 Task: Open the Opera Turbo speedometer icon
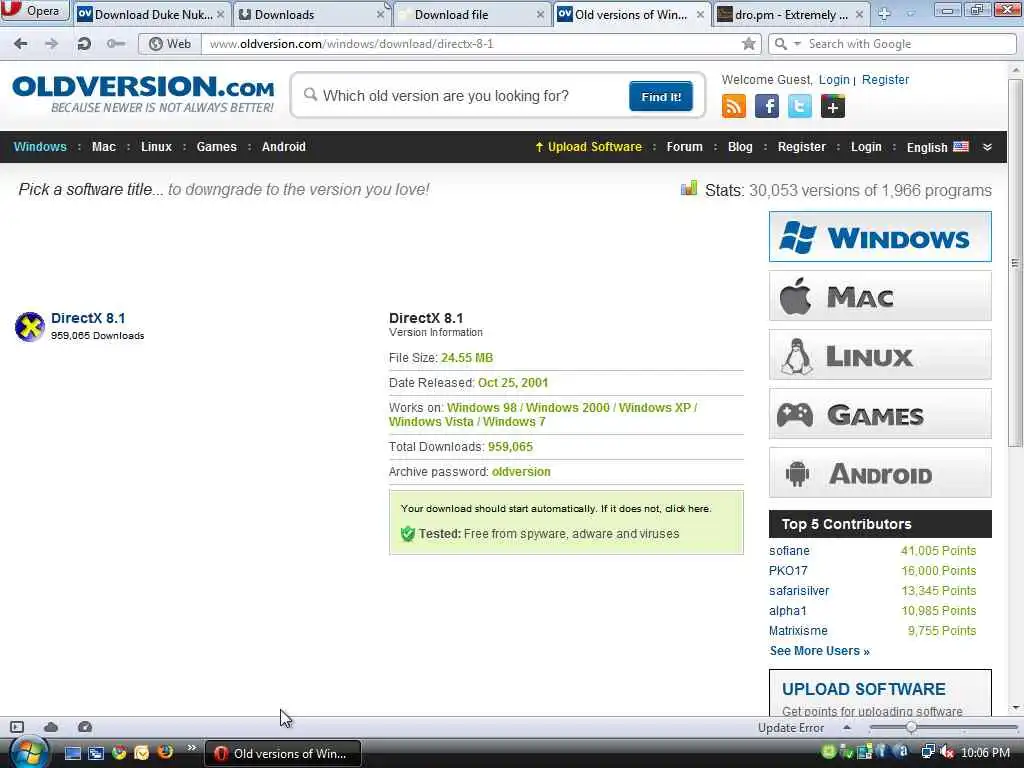pyautogui.click(x=85, y=727)
